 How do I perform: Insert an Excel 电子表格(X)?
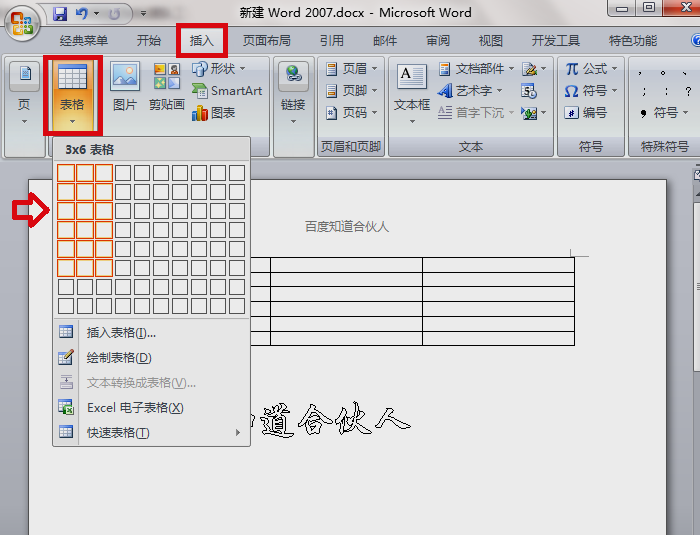[152, 407]
